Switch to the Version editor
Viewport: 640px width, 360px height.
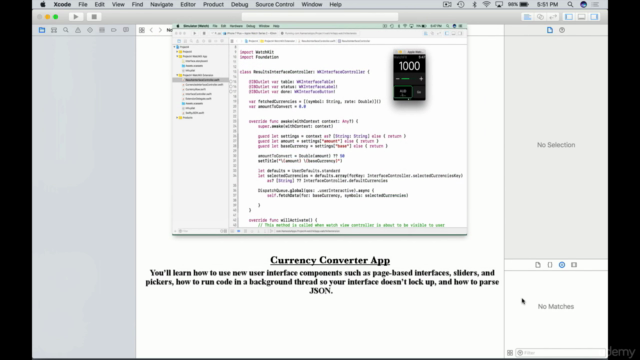[553, 17]
